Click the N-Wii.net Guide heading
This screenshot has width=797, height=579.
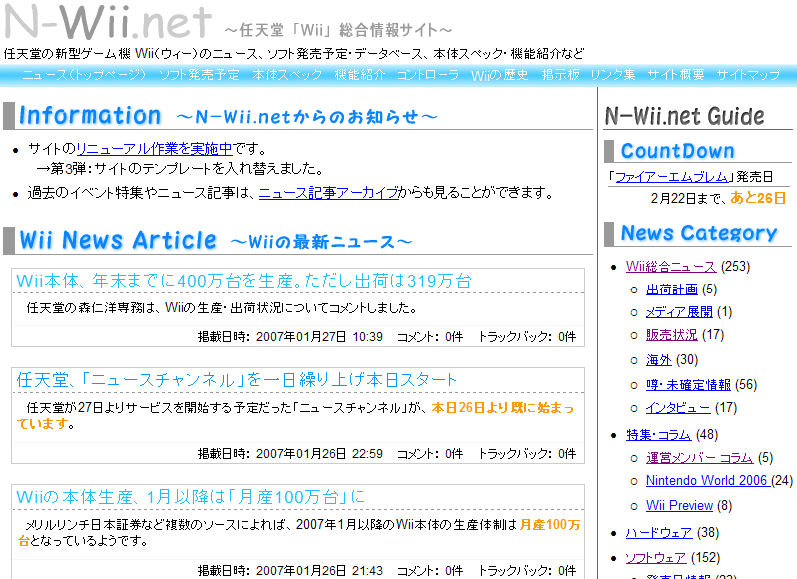[x=685, y=116]
